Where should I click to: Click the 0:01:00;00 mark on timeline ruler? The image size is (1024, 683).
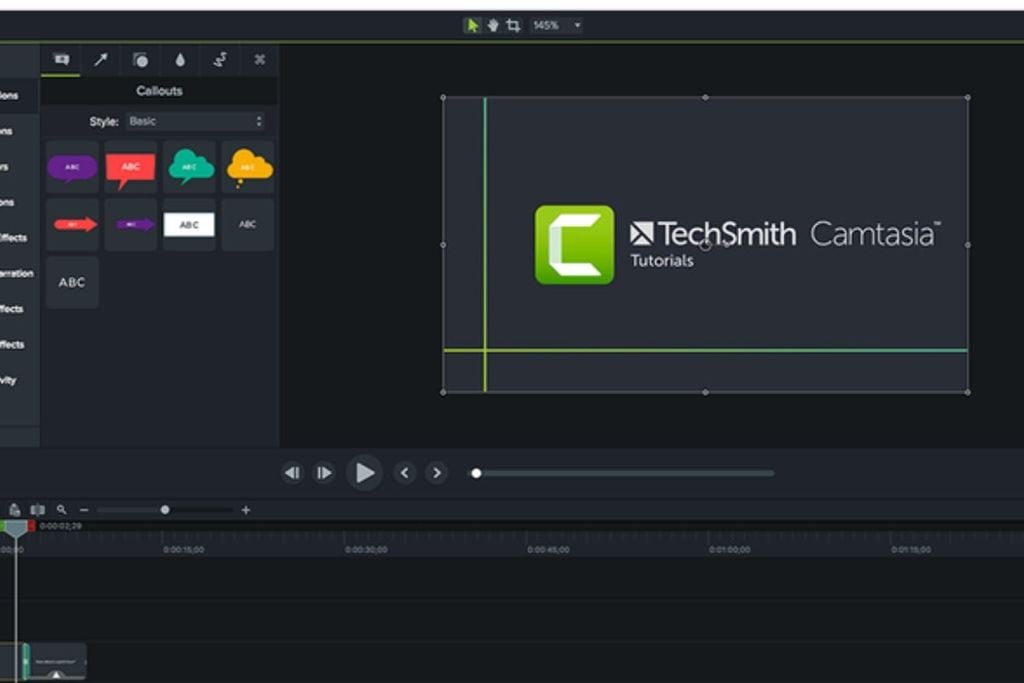[x=729, y=550]
